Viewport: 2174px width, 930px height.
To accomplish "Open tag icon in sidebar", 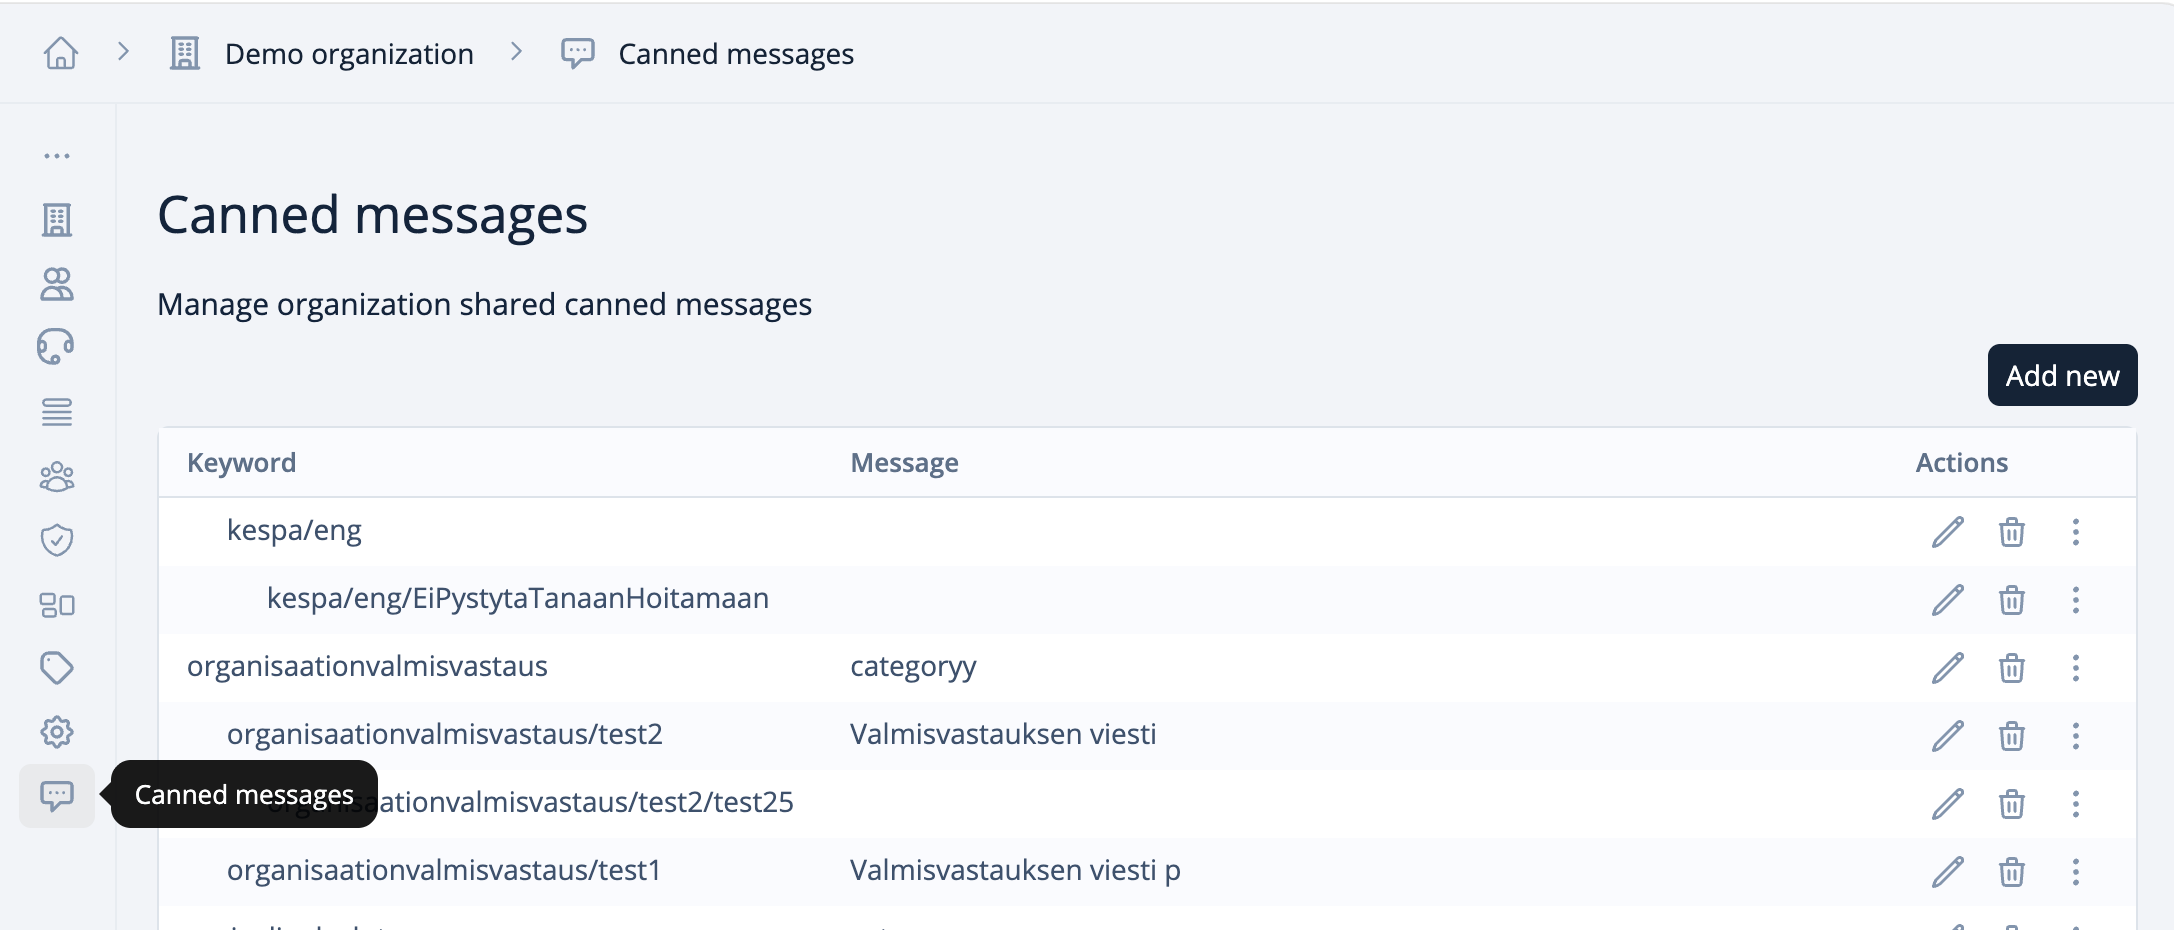I will [57, 668].
